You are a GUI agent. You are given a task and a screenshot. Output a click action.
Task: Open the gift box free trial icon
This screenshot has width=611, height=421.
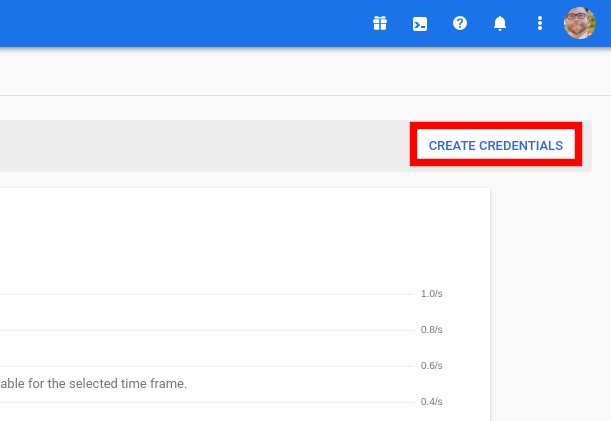(x=380, y=23)
